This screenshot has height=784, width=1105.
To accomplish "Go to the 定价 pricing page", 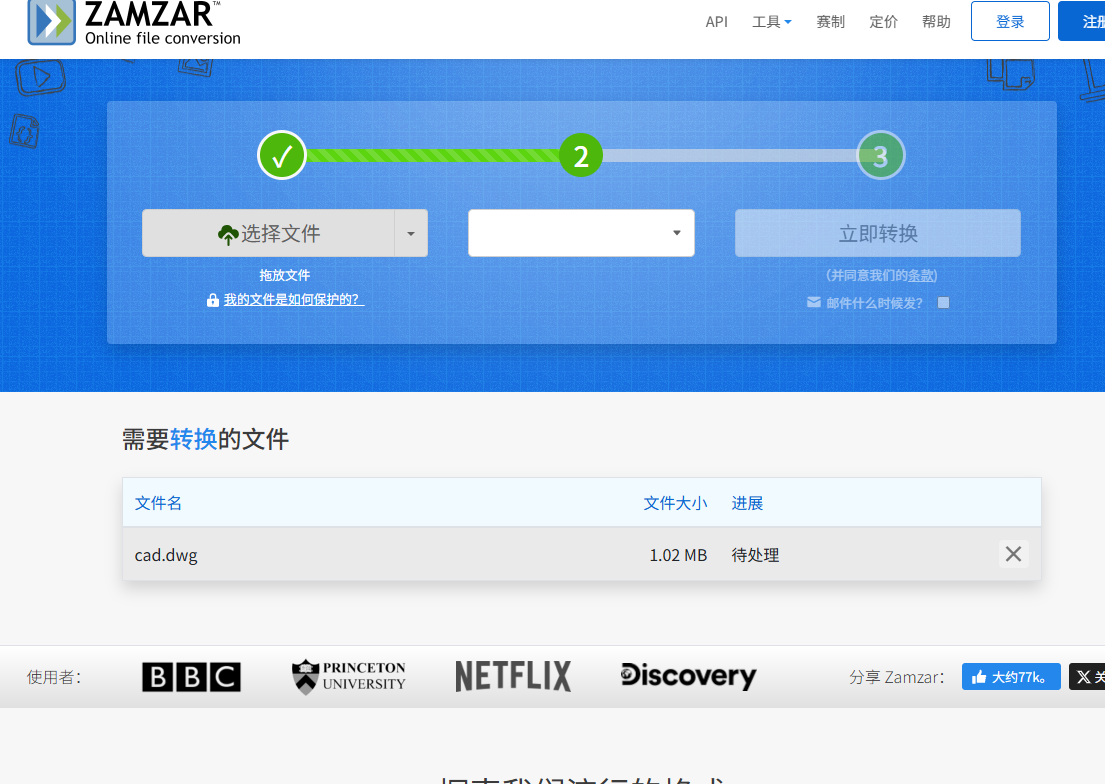I will click(883, 21).
